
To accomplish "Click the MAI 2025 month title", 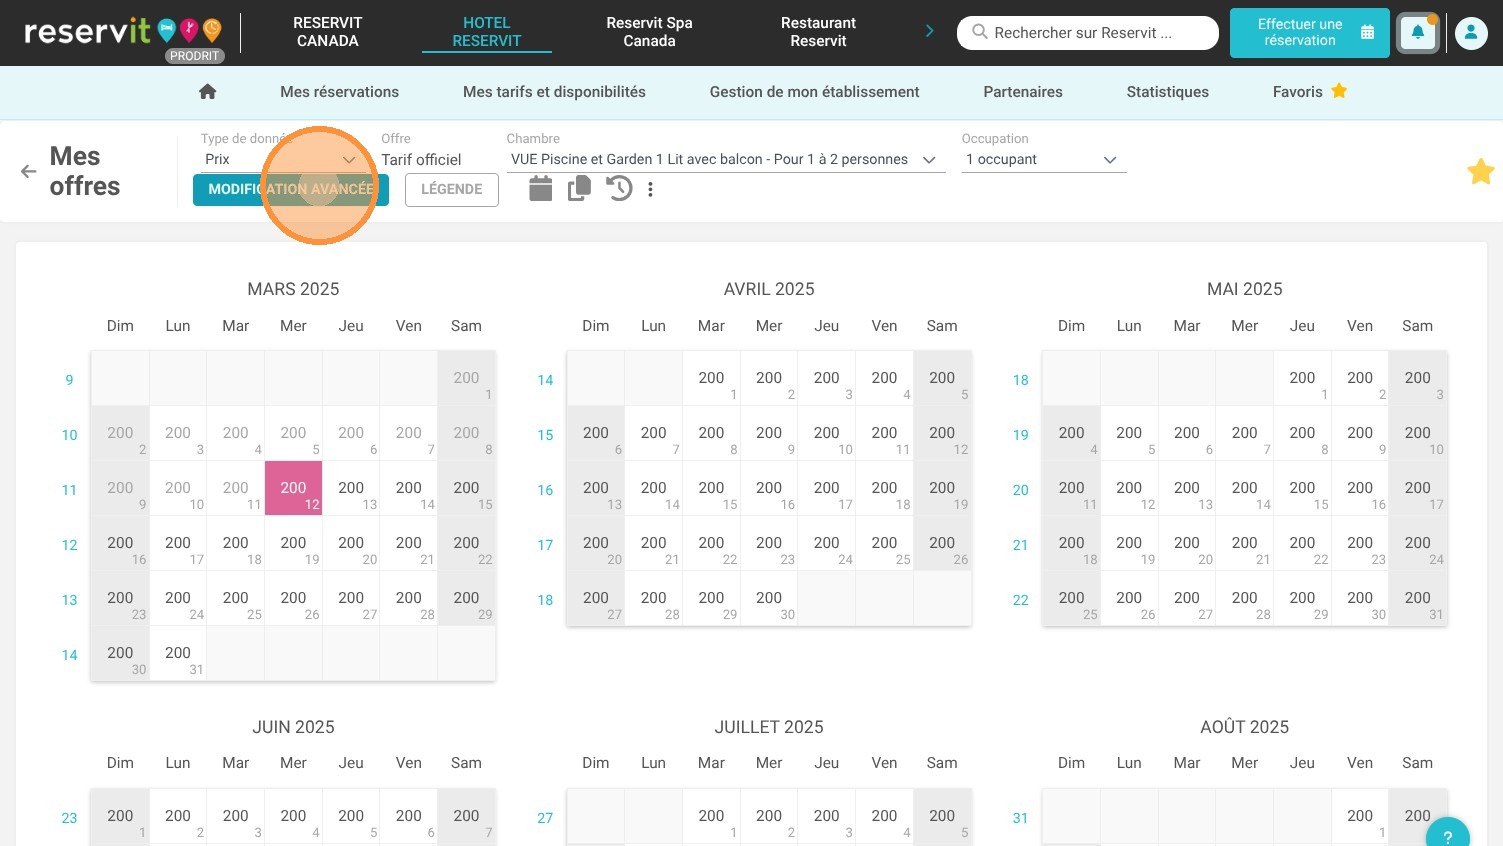I will (1244, 289).
